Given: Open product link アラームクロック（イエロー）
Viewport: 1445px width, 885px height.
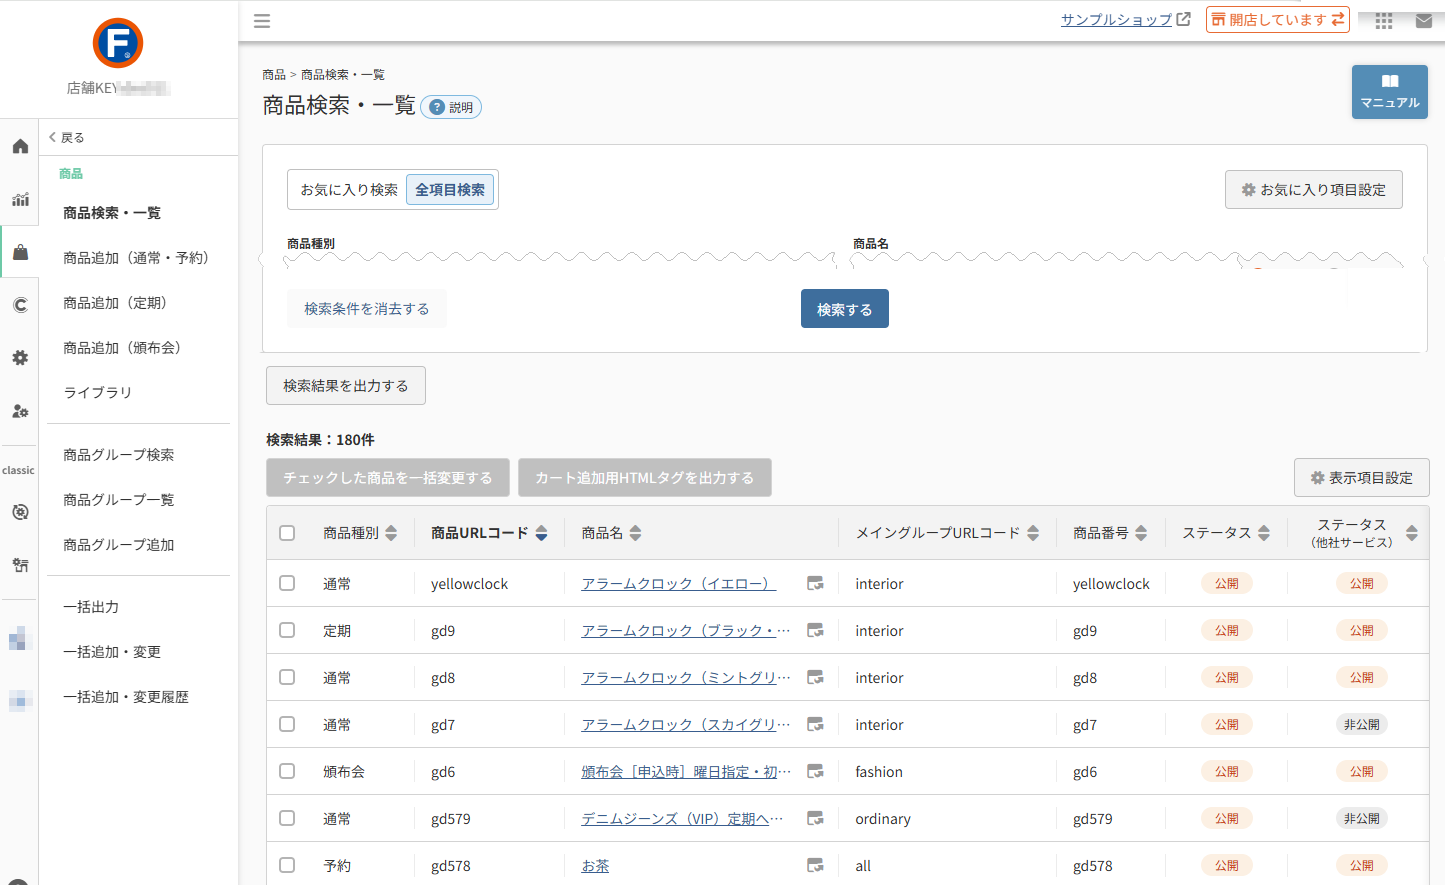Looking at the screenshot, I should 679,584.
